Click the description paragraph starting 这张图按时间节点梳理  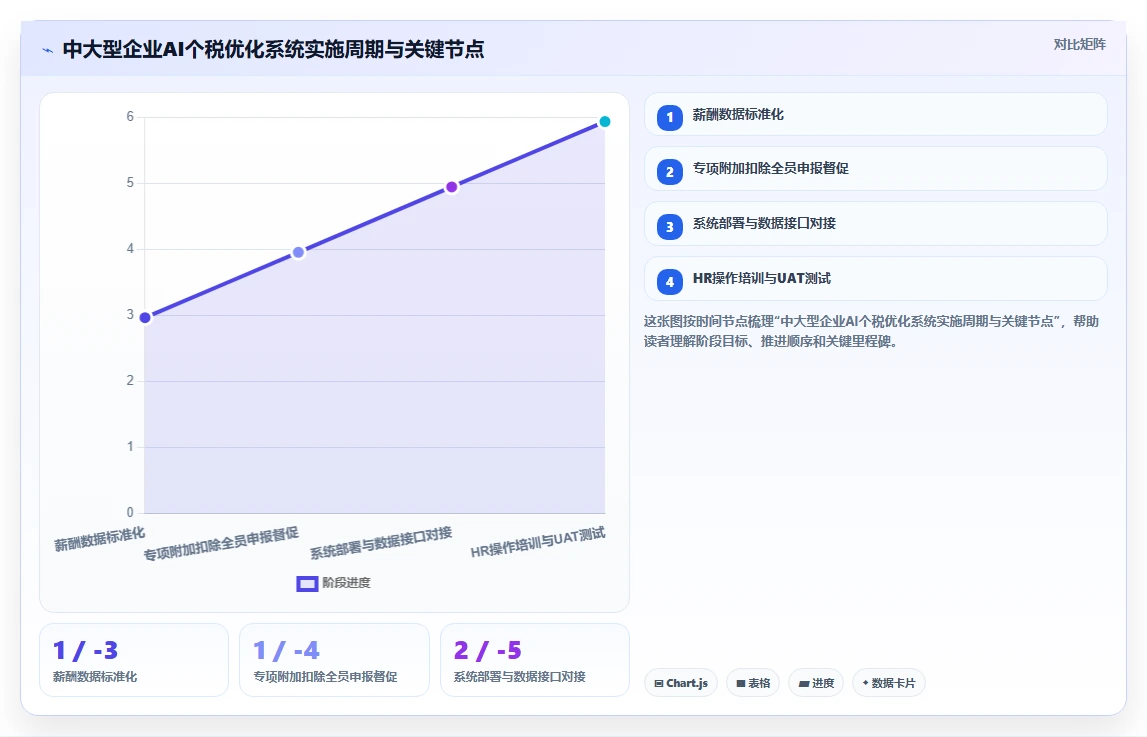click(871, 331)
